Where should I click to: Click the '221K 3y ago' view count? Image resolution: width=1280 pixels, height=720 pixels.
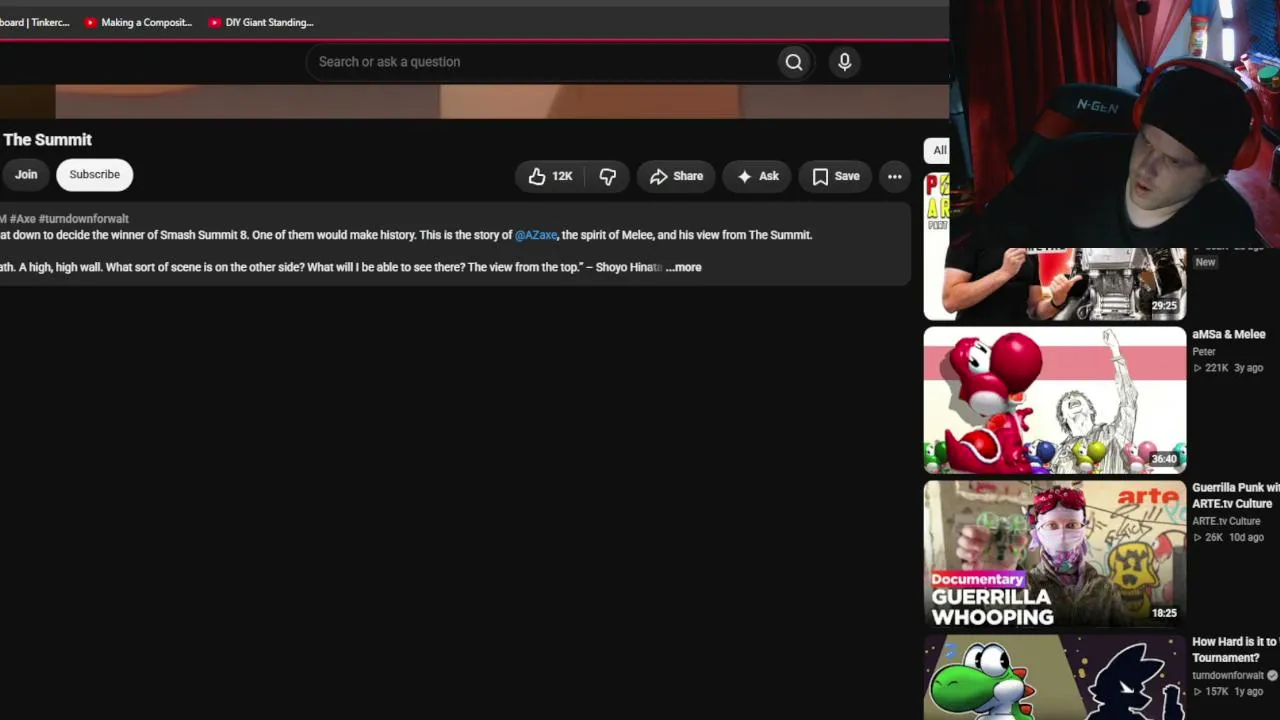[1229, 368]
